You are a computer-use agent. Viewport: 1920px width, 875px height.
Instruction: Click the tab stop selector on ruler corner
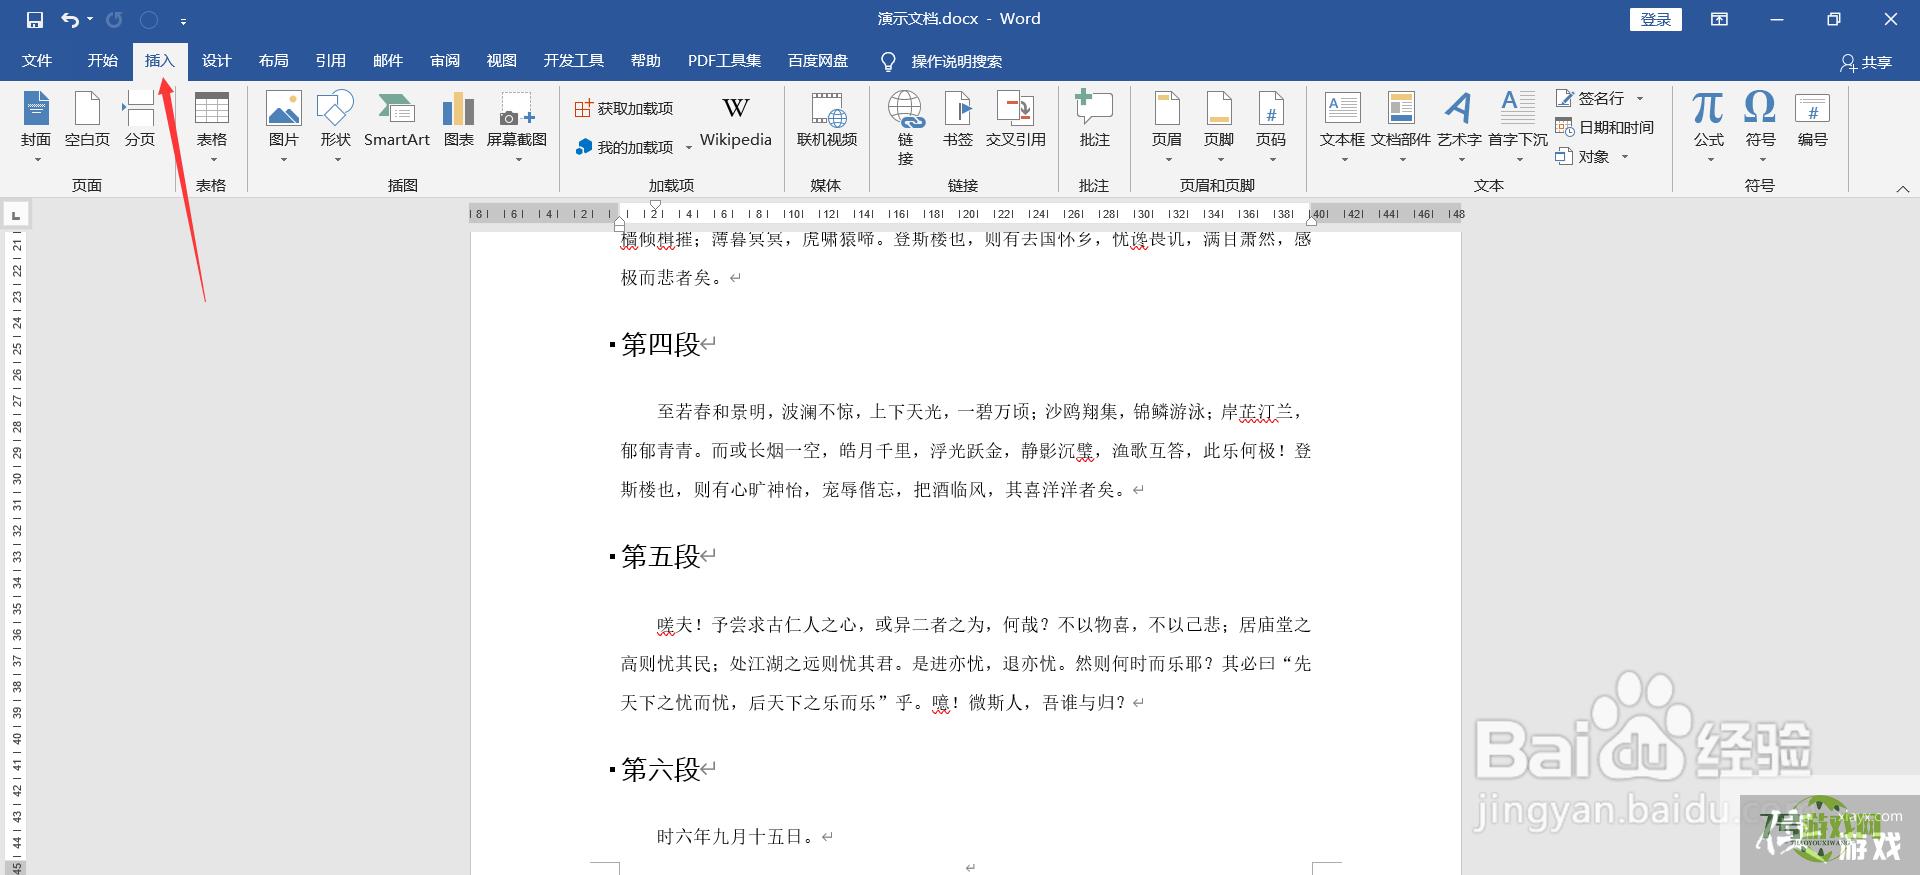[15, 215]
